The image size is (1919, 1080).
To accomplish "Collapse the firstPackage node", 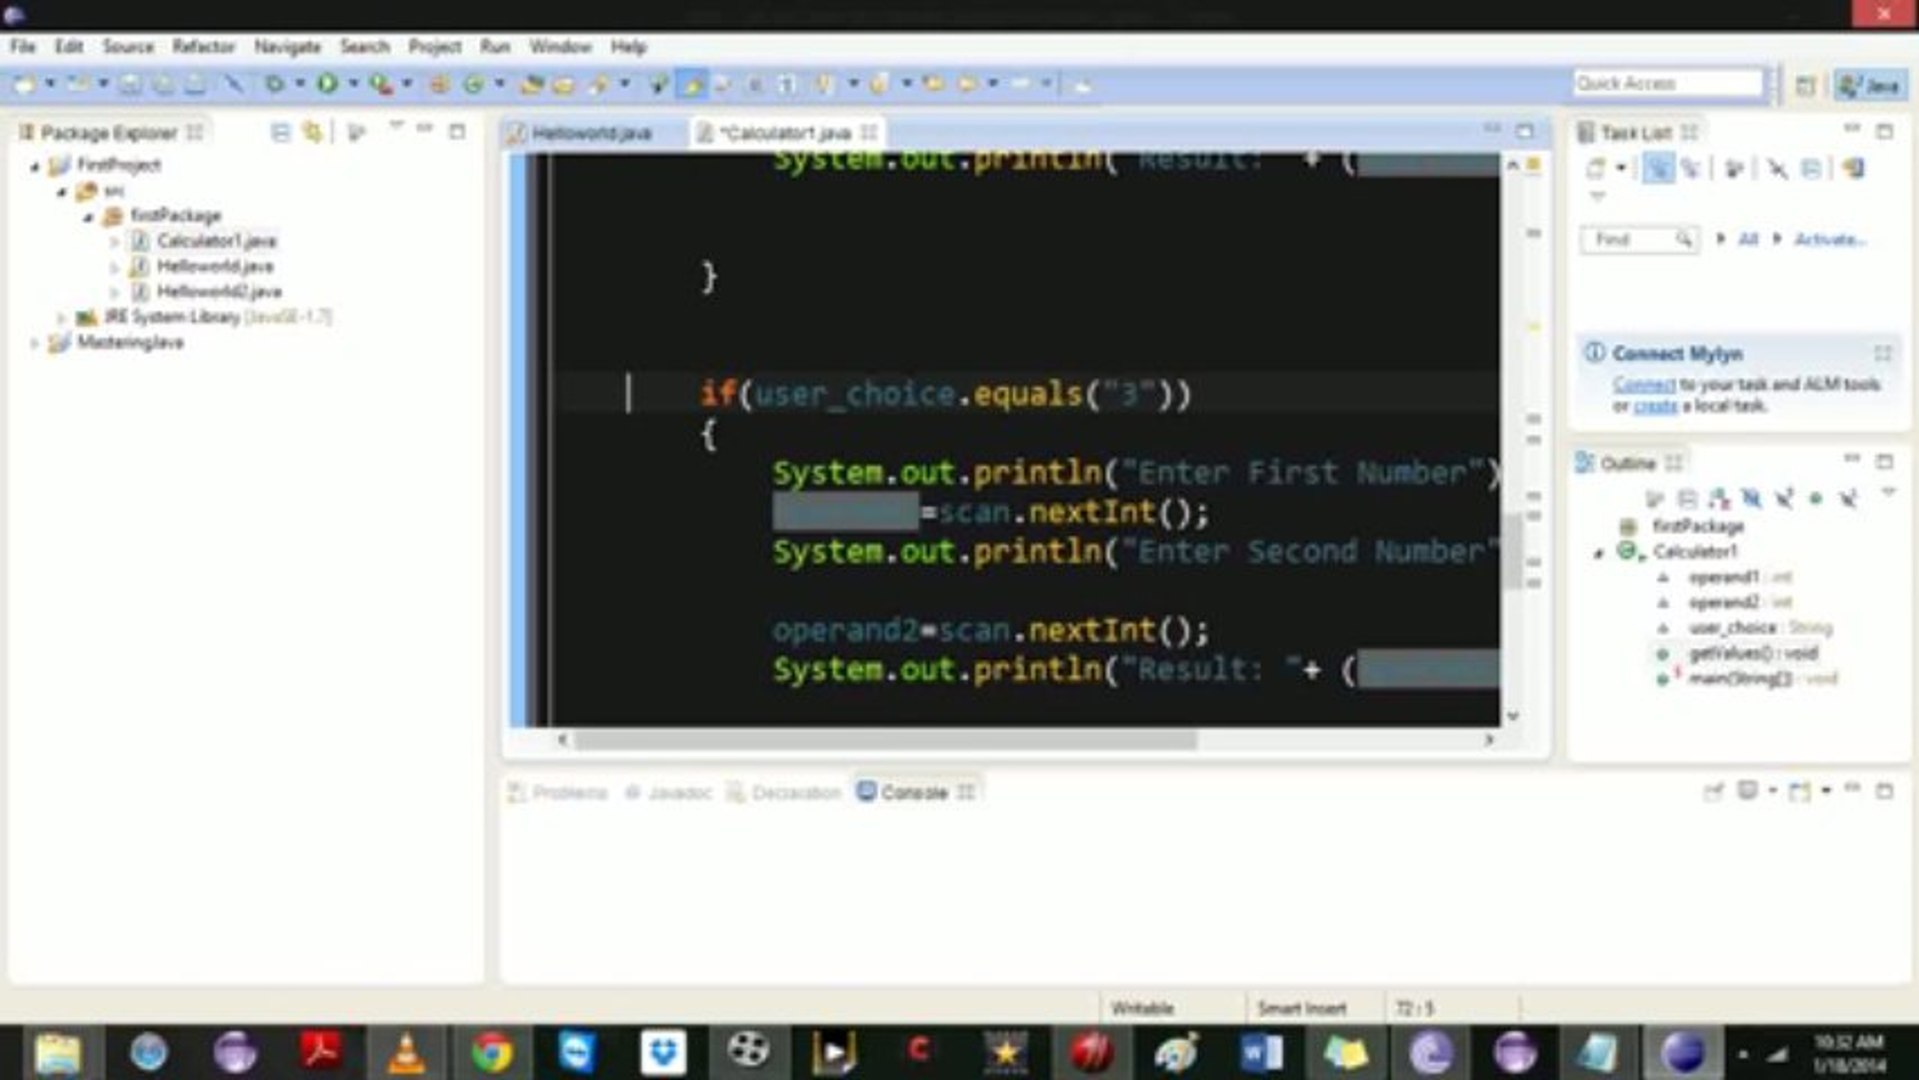I will coord(89,215).
